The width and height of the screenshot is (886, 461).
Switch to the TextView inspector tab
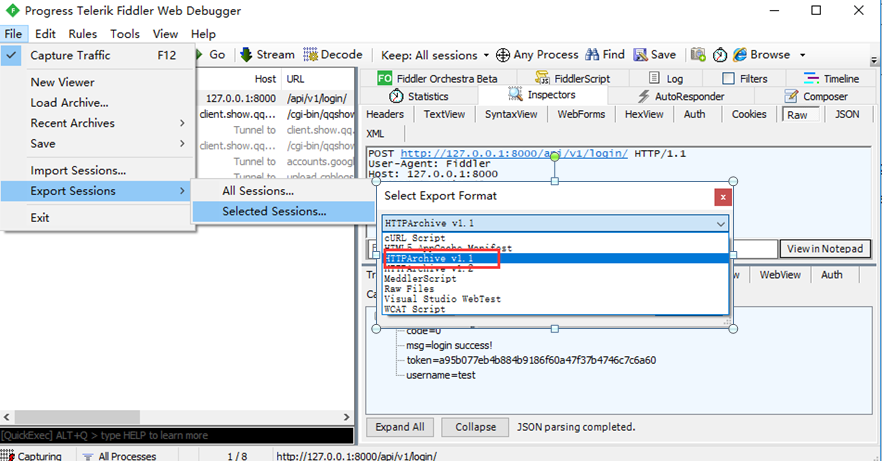(x=444, y=114)
